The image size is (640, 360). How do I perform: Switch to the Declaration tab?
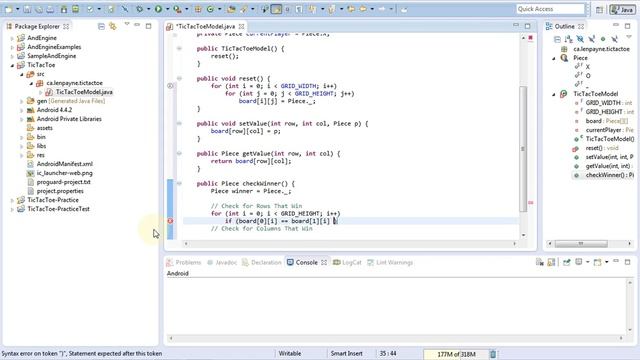pyautogui.click(x=262, y=262)
